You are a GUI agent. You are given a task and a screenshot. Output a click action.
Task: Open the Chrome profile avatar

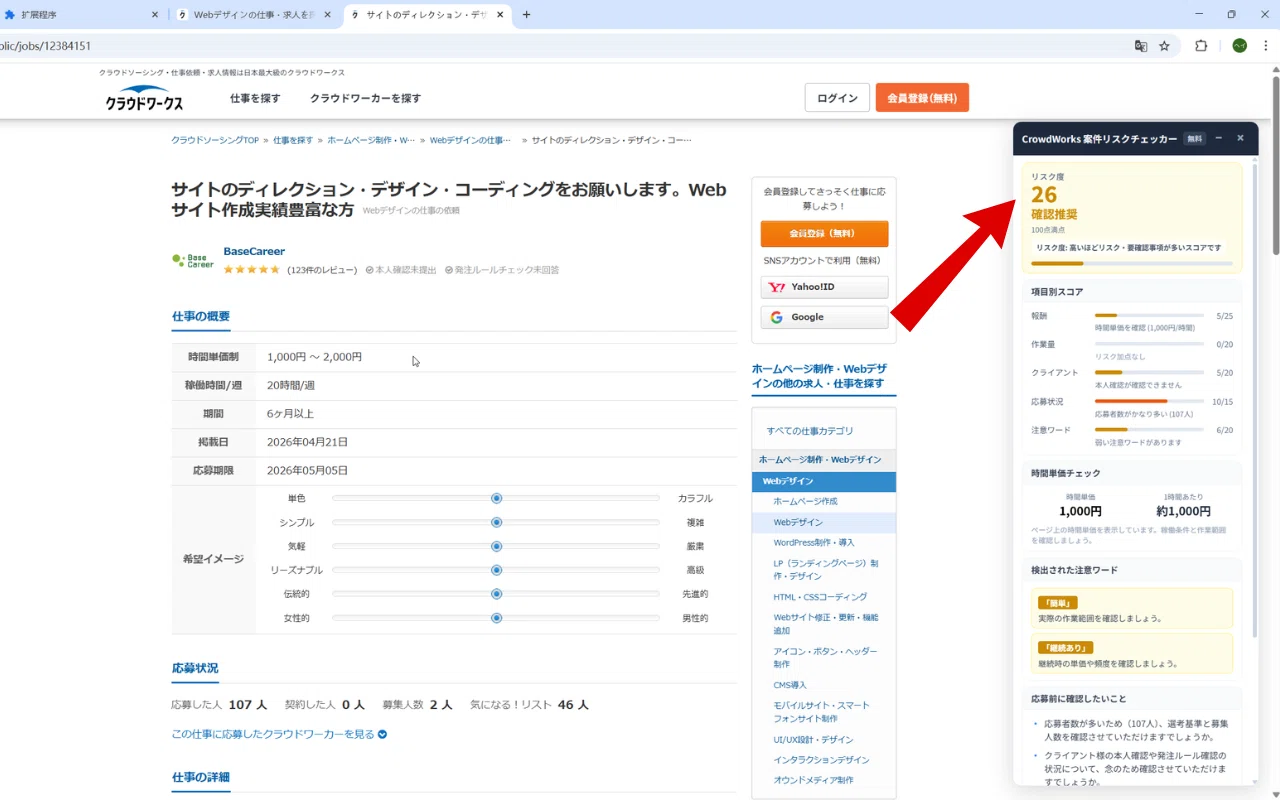[1240, 46]
